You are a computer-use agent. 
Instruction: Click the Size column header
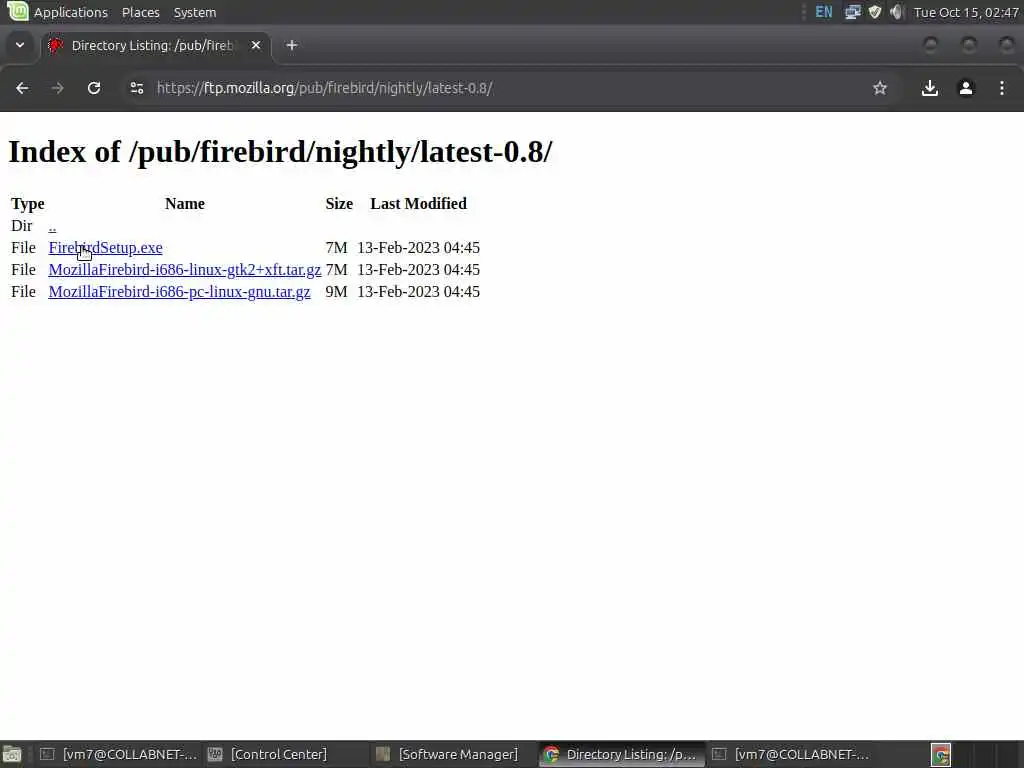[x=339, y=204]
